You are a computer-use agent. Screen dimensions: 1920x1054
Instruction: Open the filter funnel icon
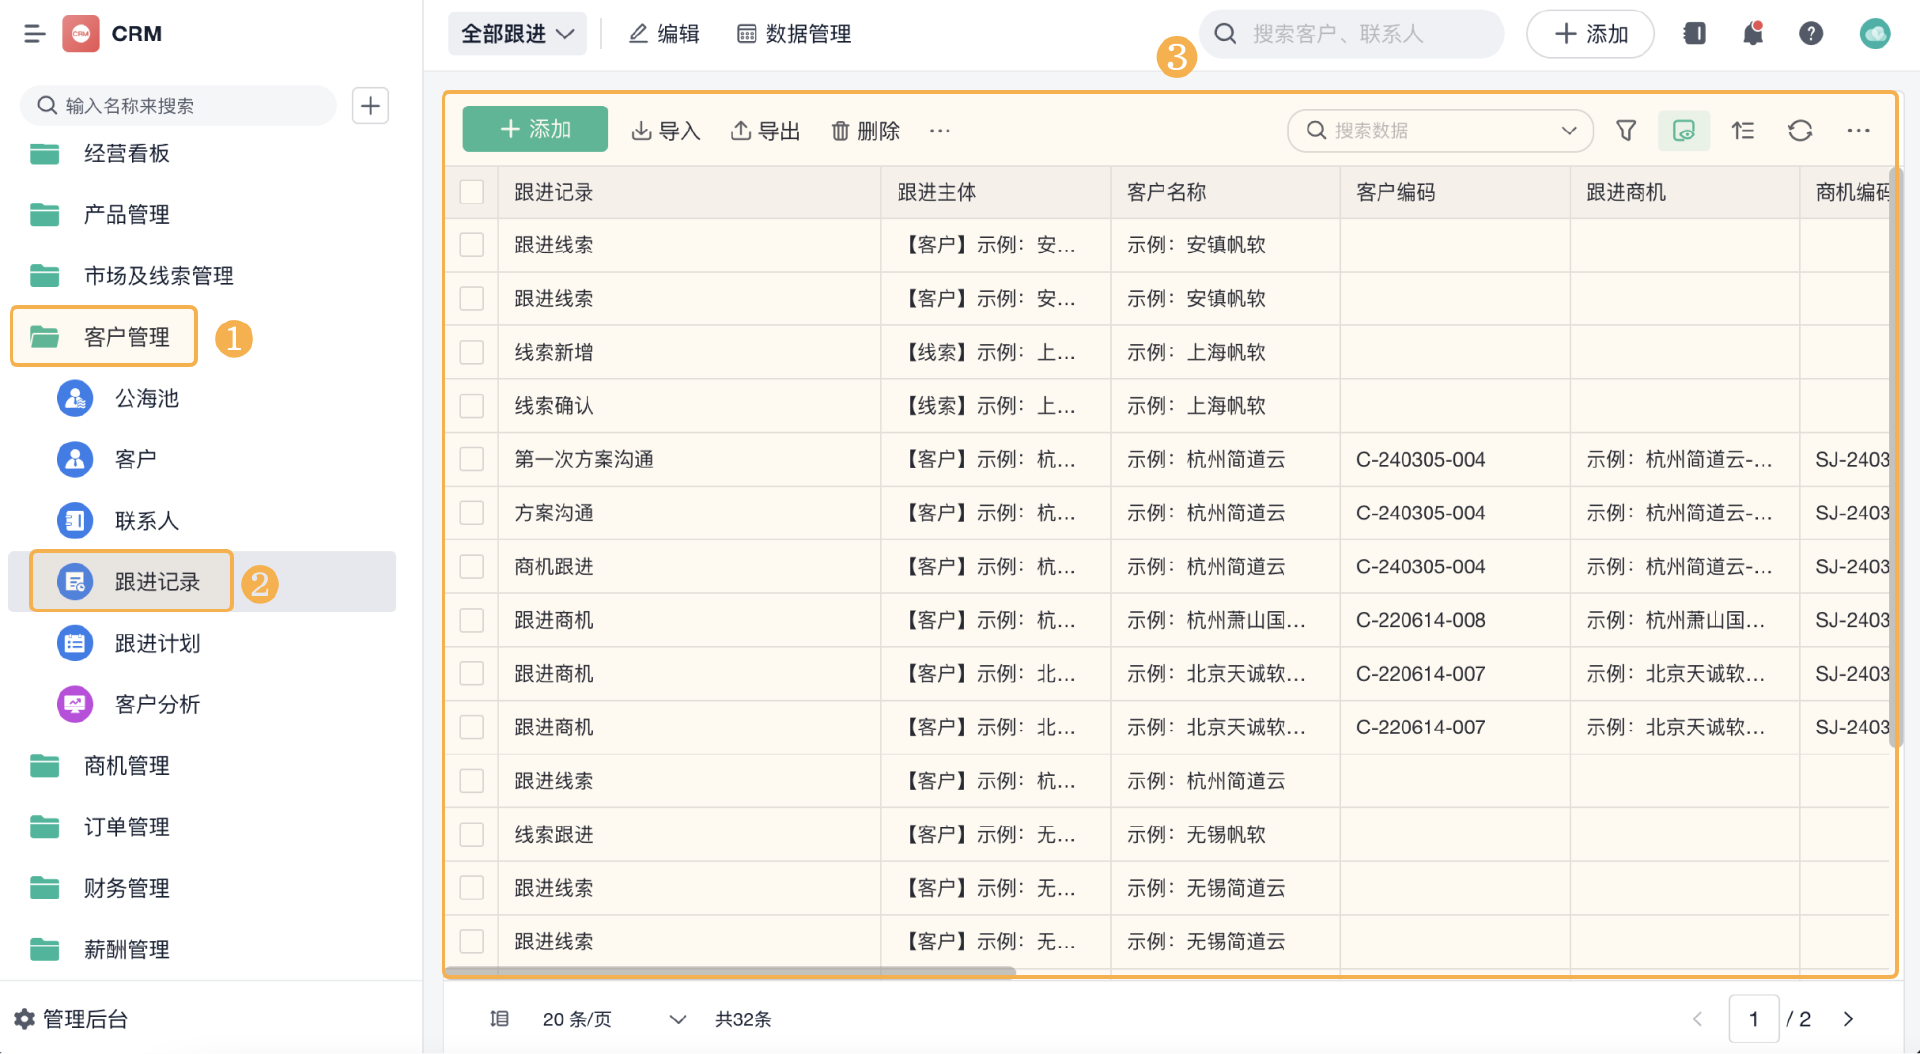click(1626, 131)
